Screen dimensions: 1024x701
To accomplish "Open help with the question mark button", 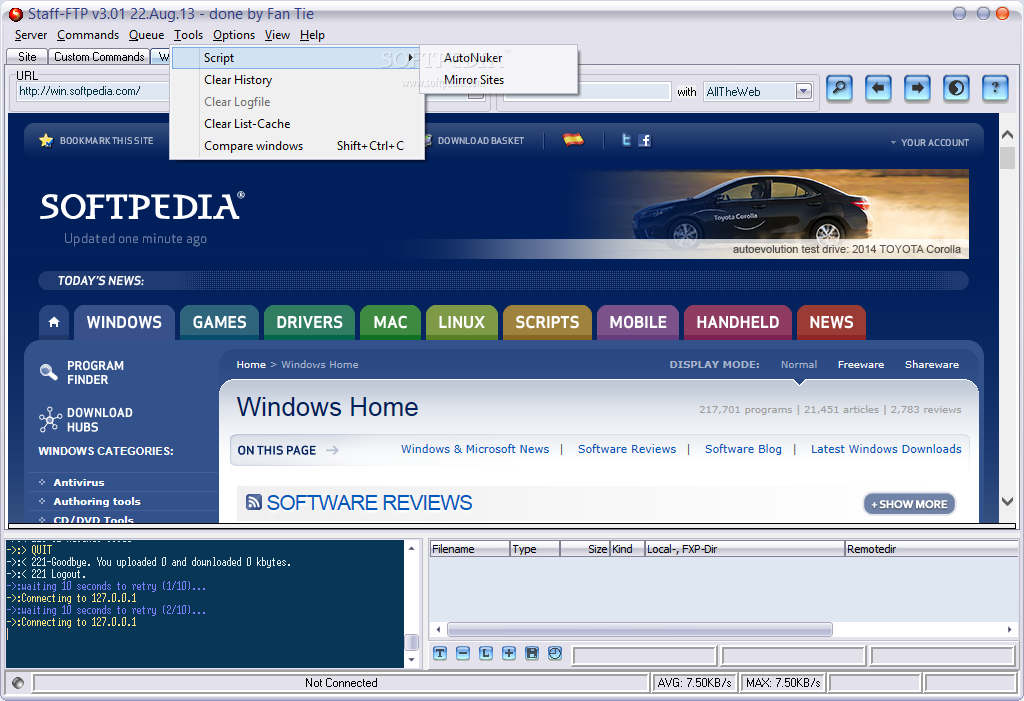I will pyautogui.click(x=995, y=88).
